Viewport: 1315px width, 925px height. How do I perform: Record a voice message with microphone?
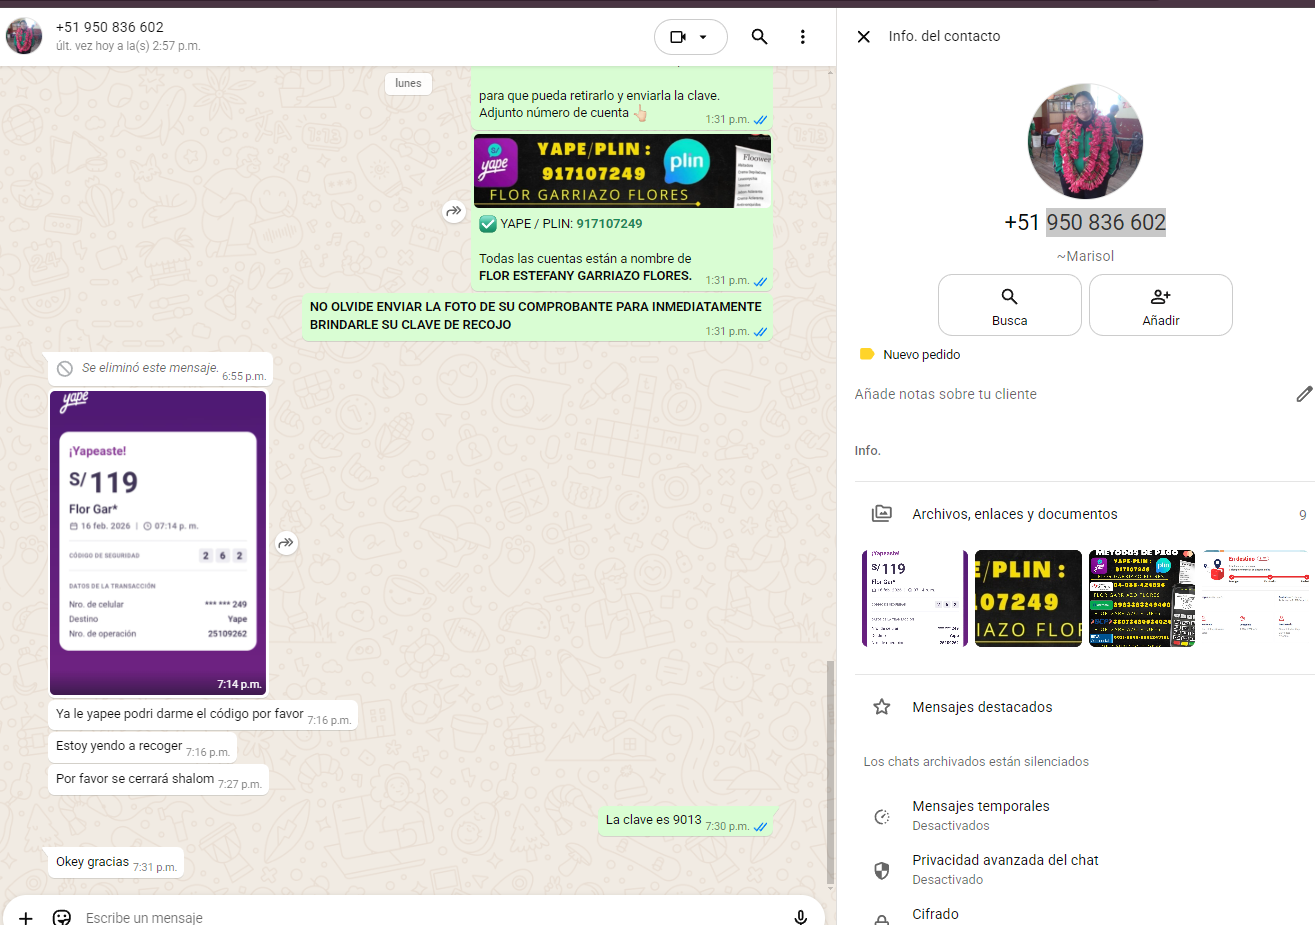pos(800,916)
